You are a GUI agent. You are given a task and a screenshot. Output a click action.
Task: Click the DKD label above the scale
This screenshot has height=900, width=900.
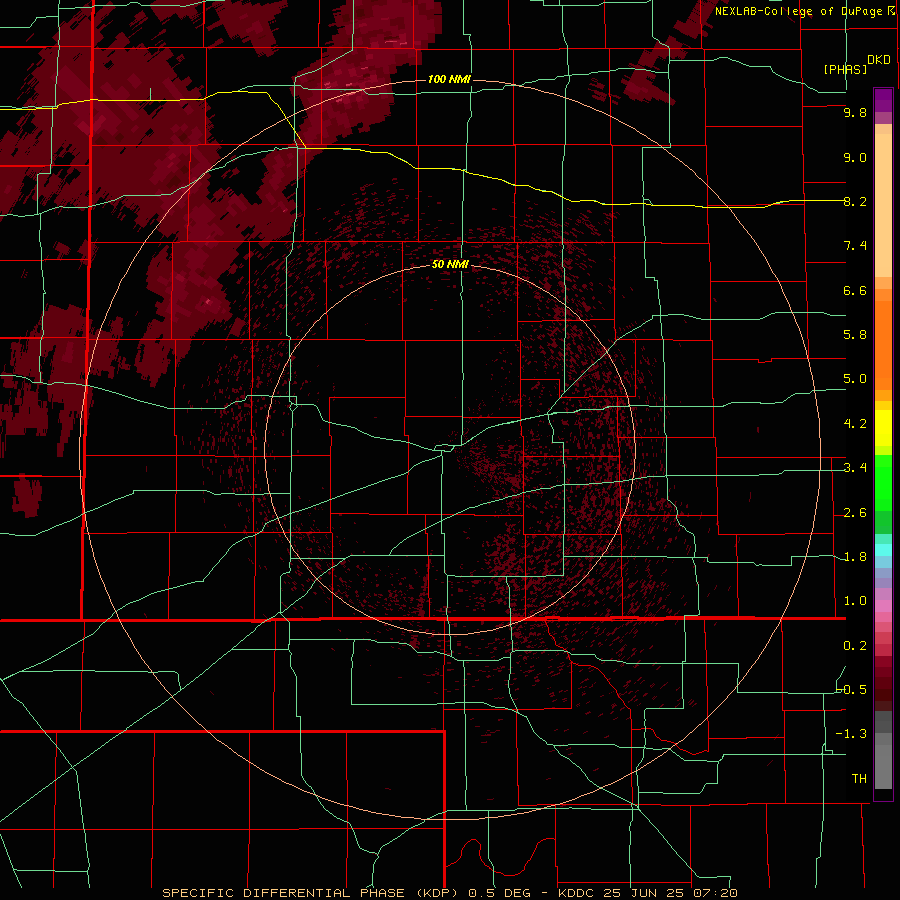[x=879, y=60]
